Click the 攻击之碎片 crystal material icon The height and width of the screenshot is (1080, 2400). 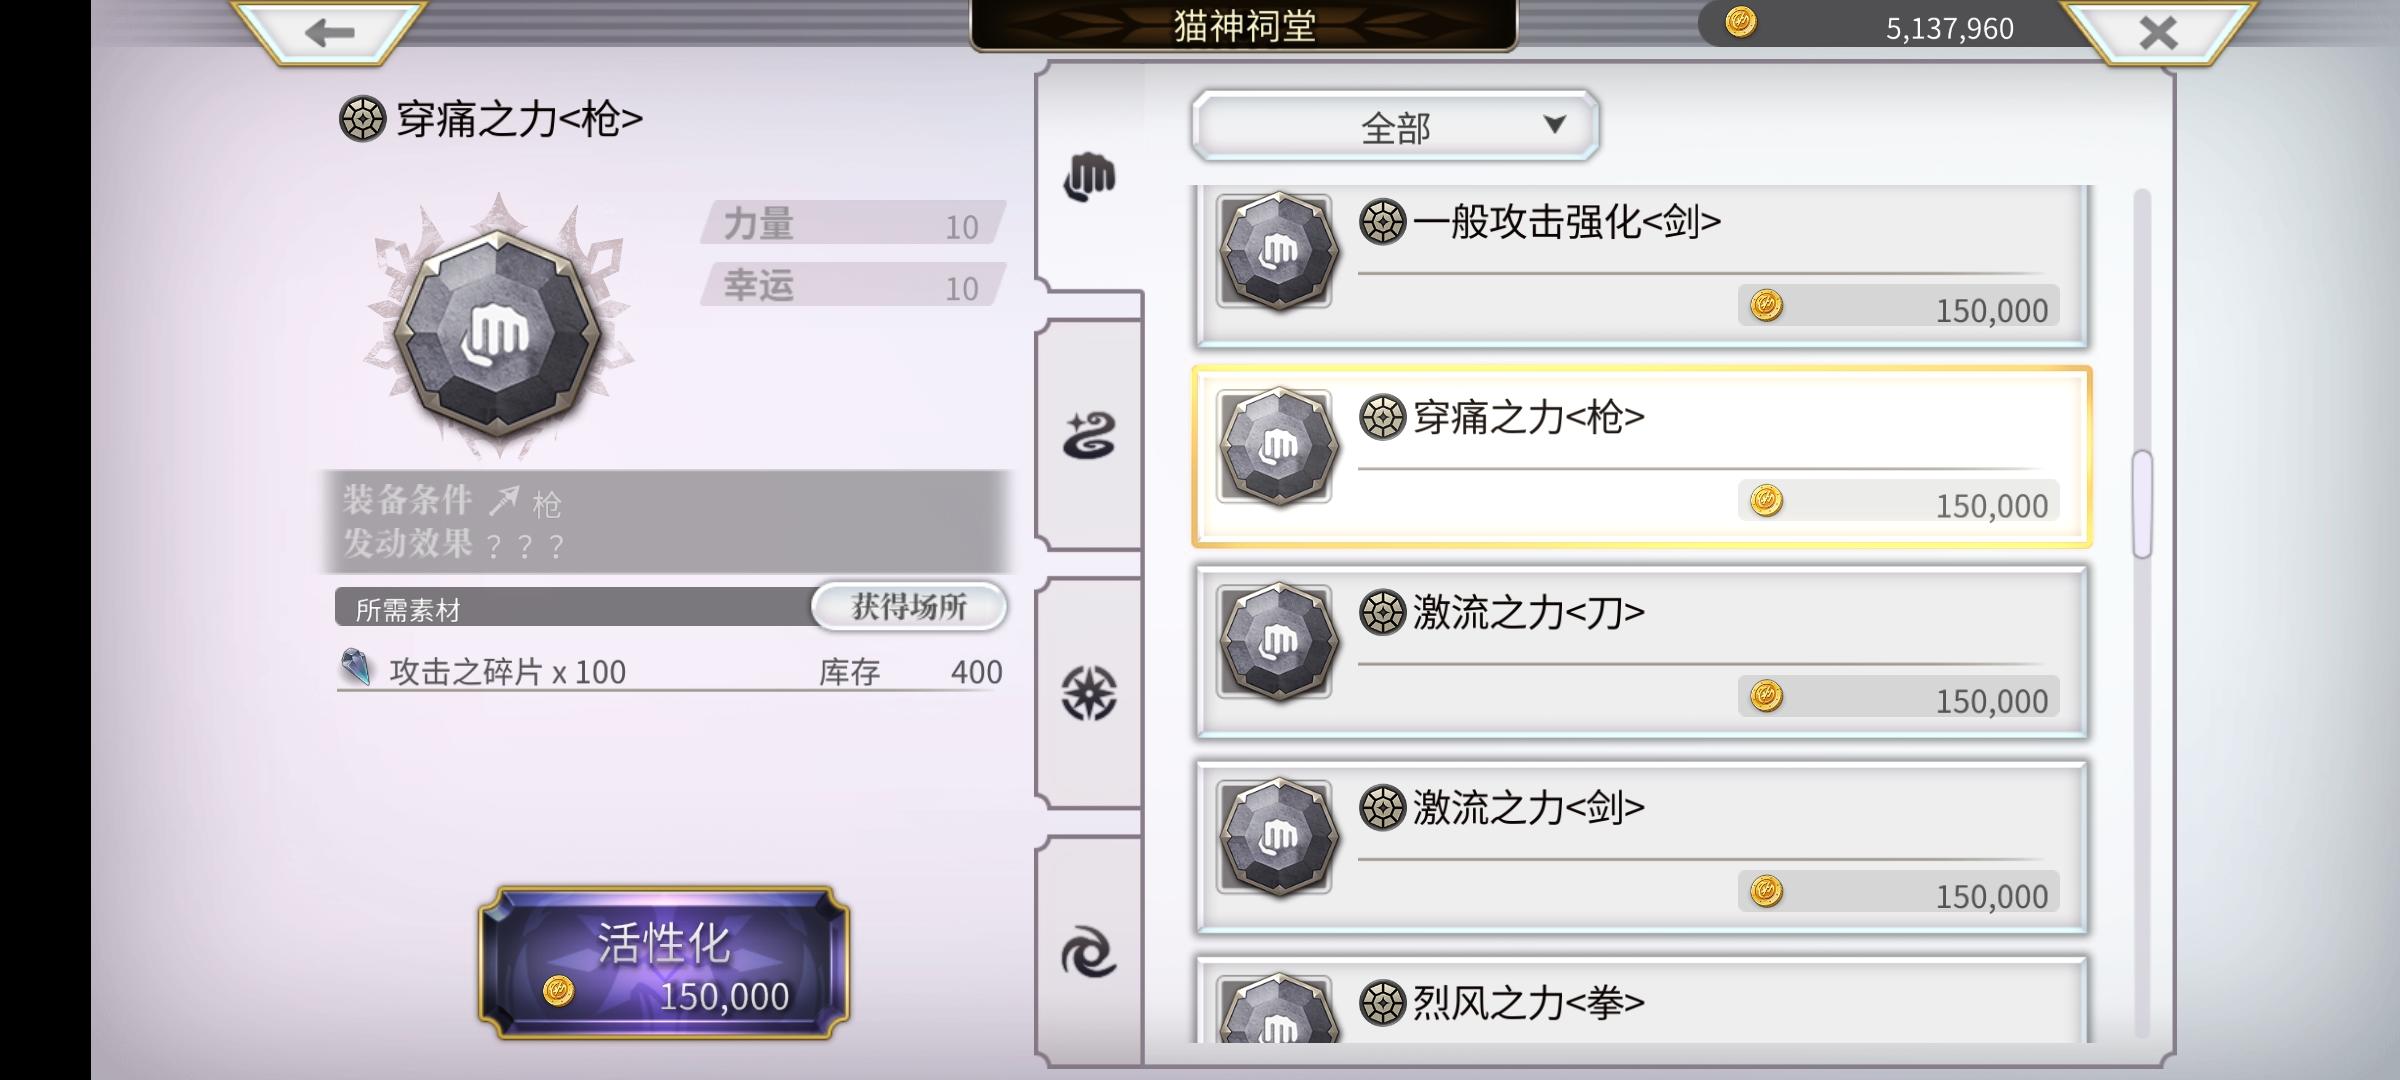coord(356,667)
